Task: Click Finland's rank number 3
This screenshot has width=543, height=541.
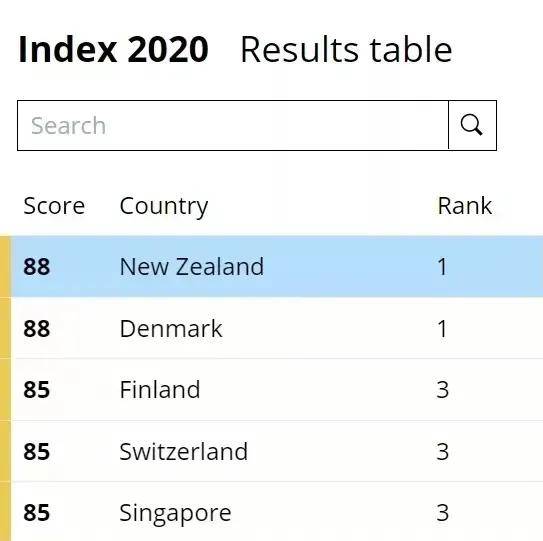Action: (x=443, y=390)
